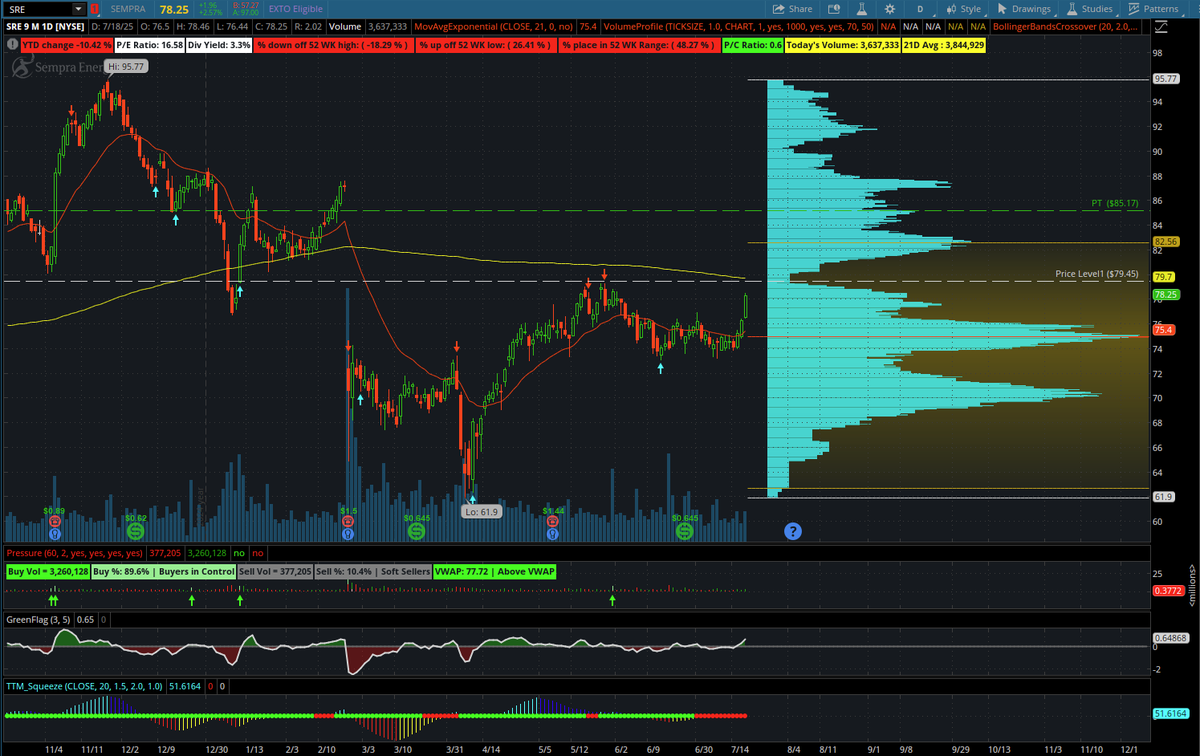Click the $0.89 earnings phone icon
This screenshot has height=756, width=1200.
pyautogui.click(x=54, y=521)
